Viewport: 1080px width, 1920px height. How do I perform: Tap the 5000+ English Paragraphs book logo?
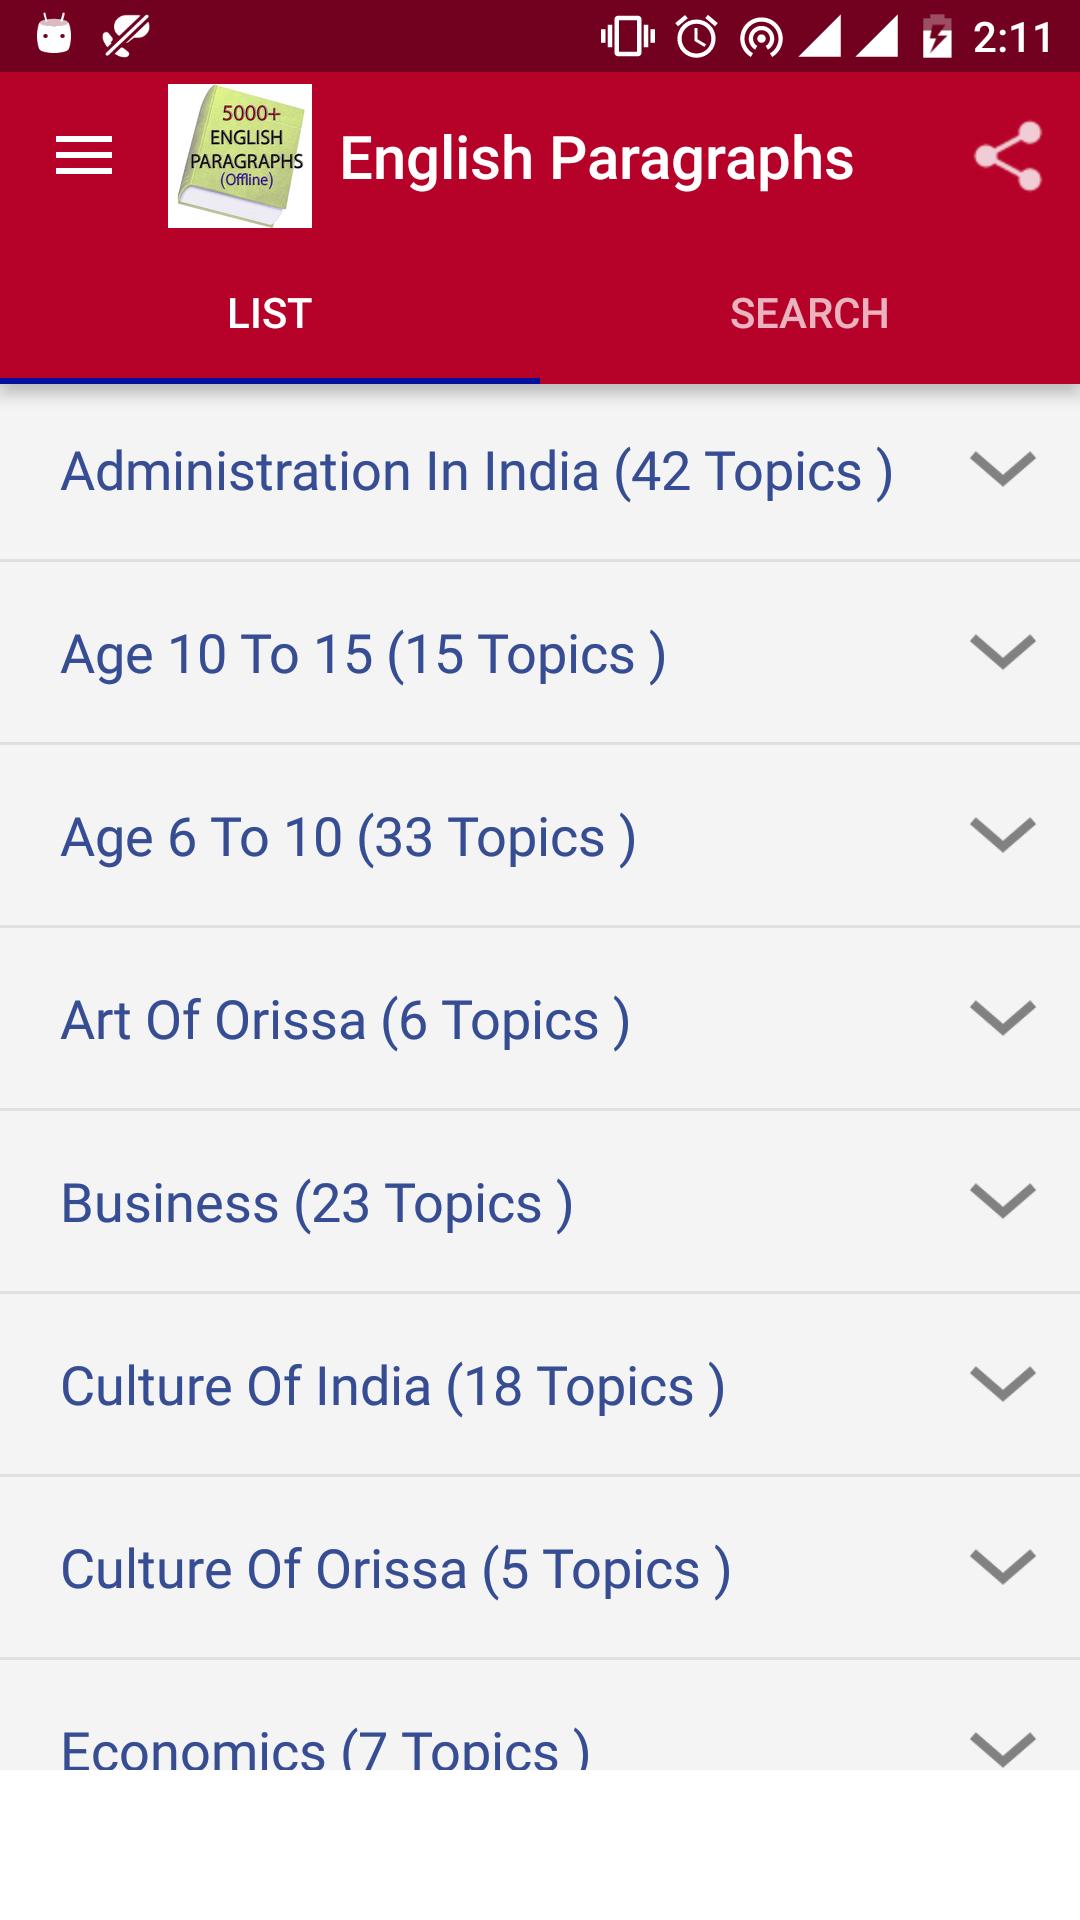click(240, 156)
